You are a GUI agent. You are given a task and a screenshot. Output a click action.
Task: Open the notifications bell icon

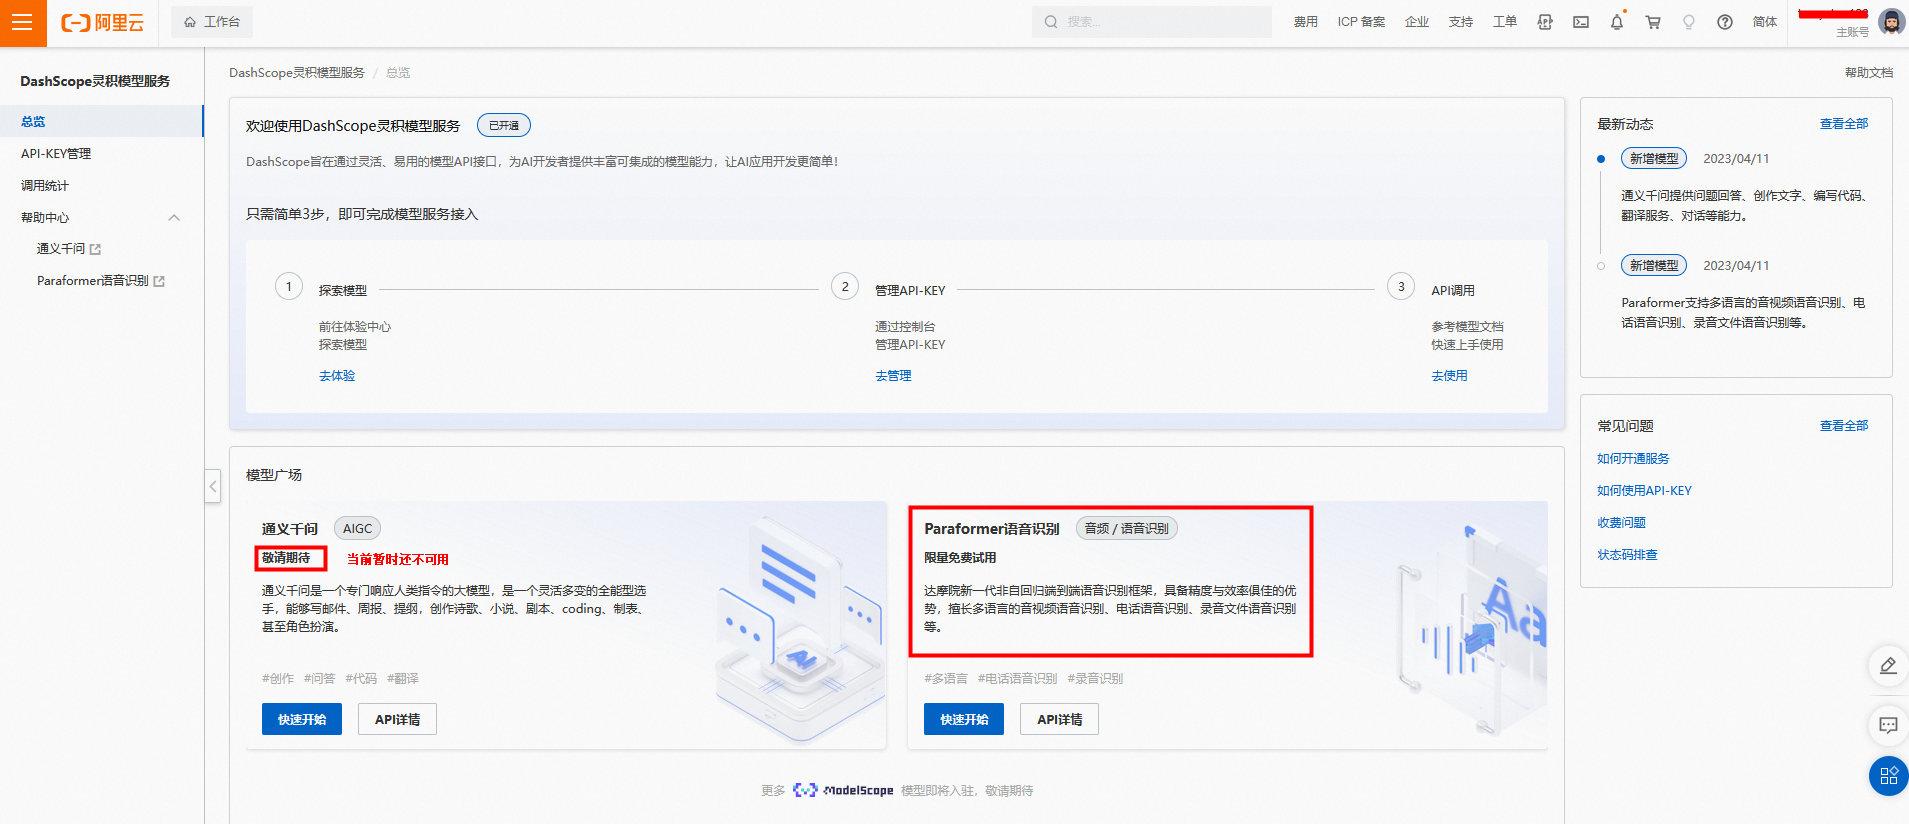1617,22
